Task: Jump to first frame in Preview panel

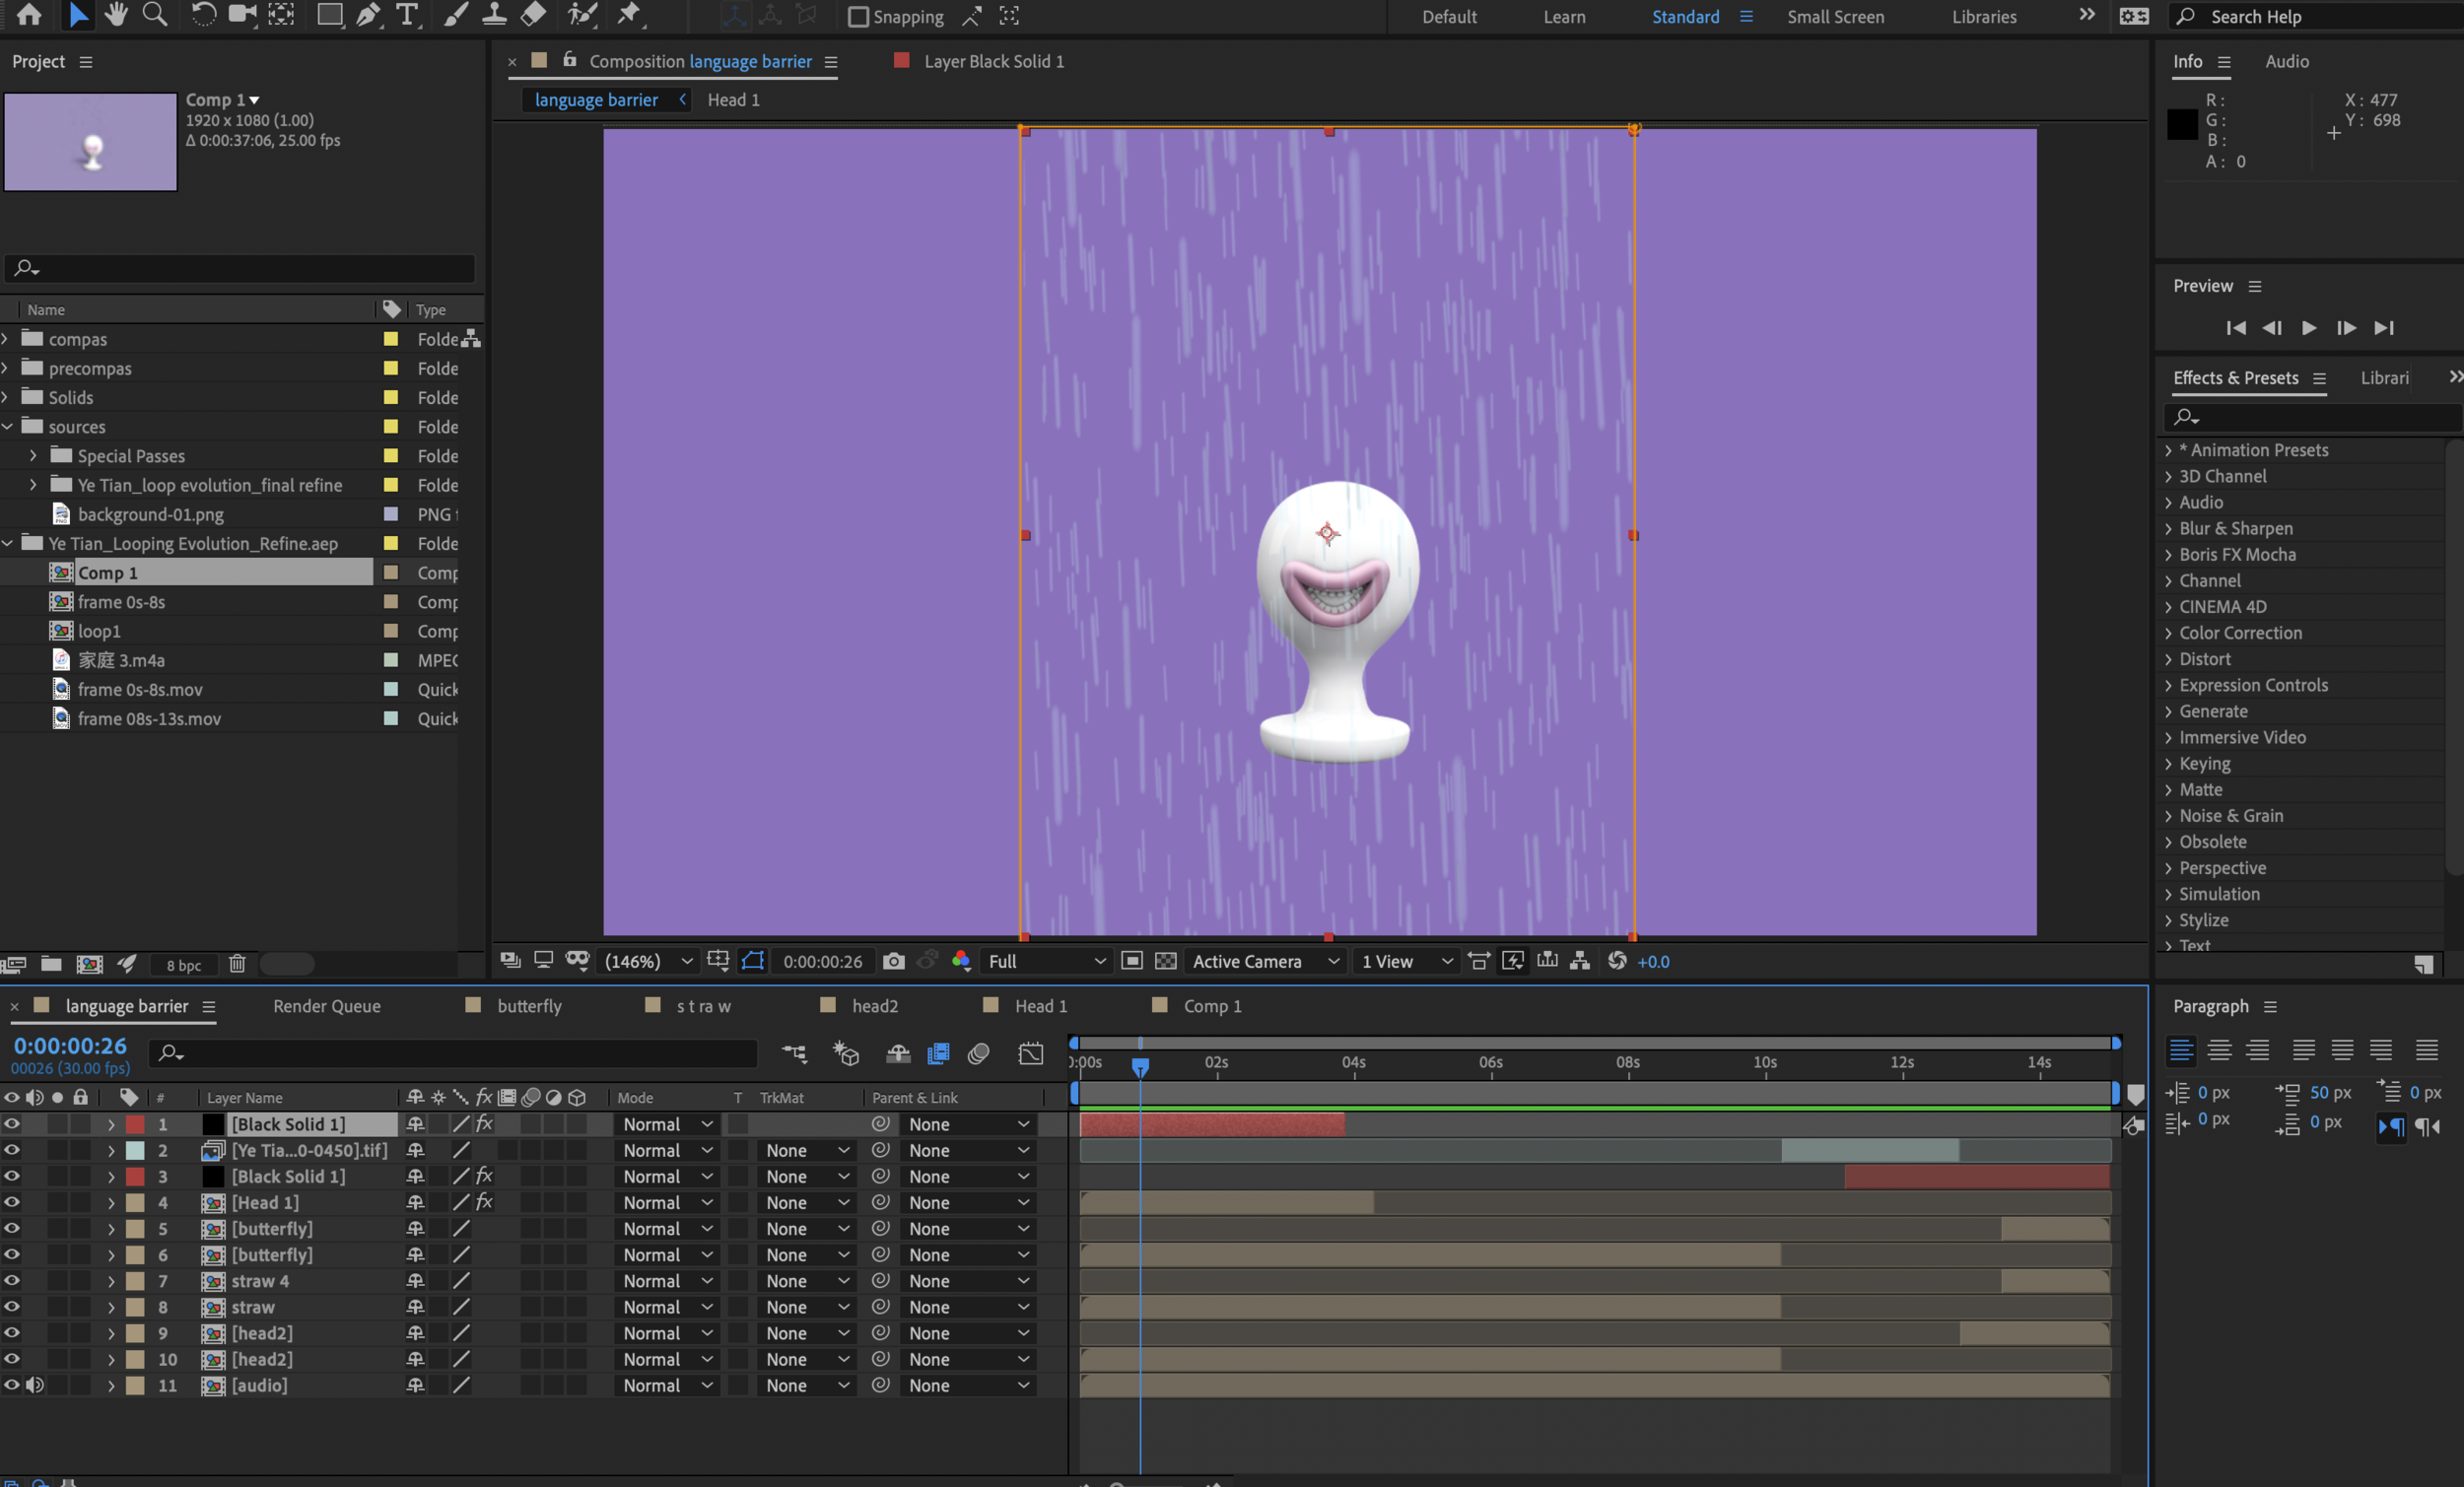Action: [x=2236, y=328]
